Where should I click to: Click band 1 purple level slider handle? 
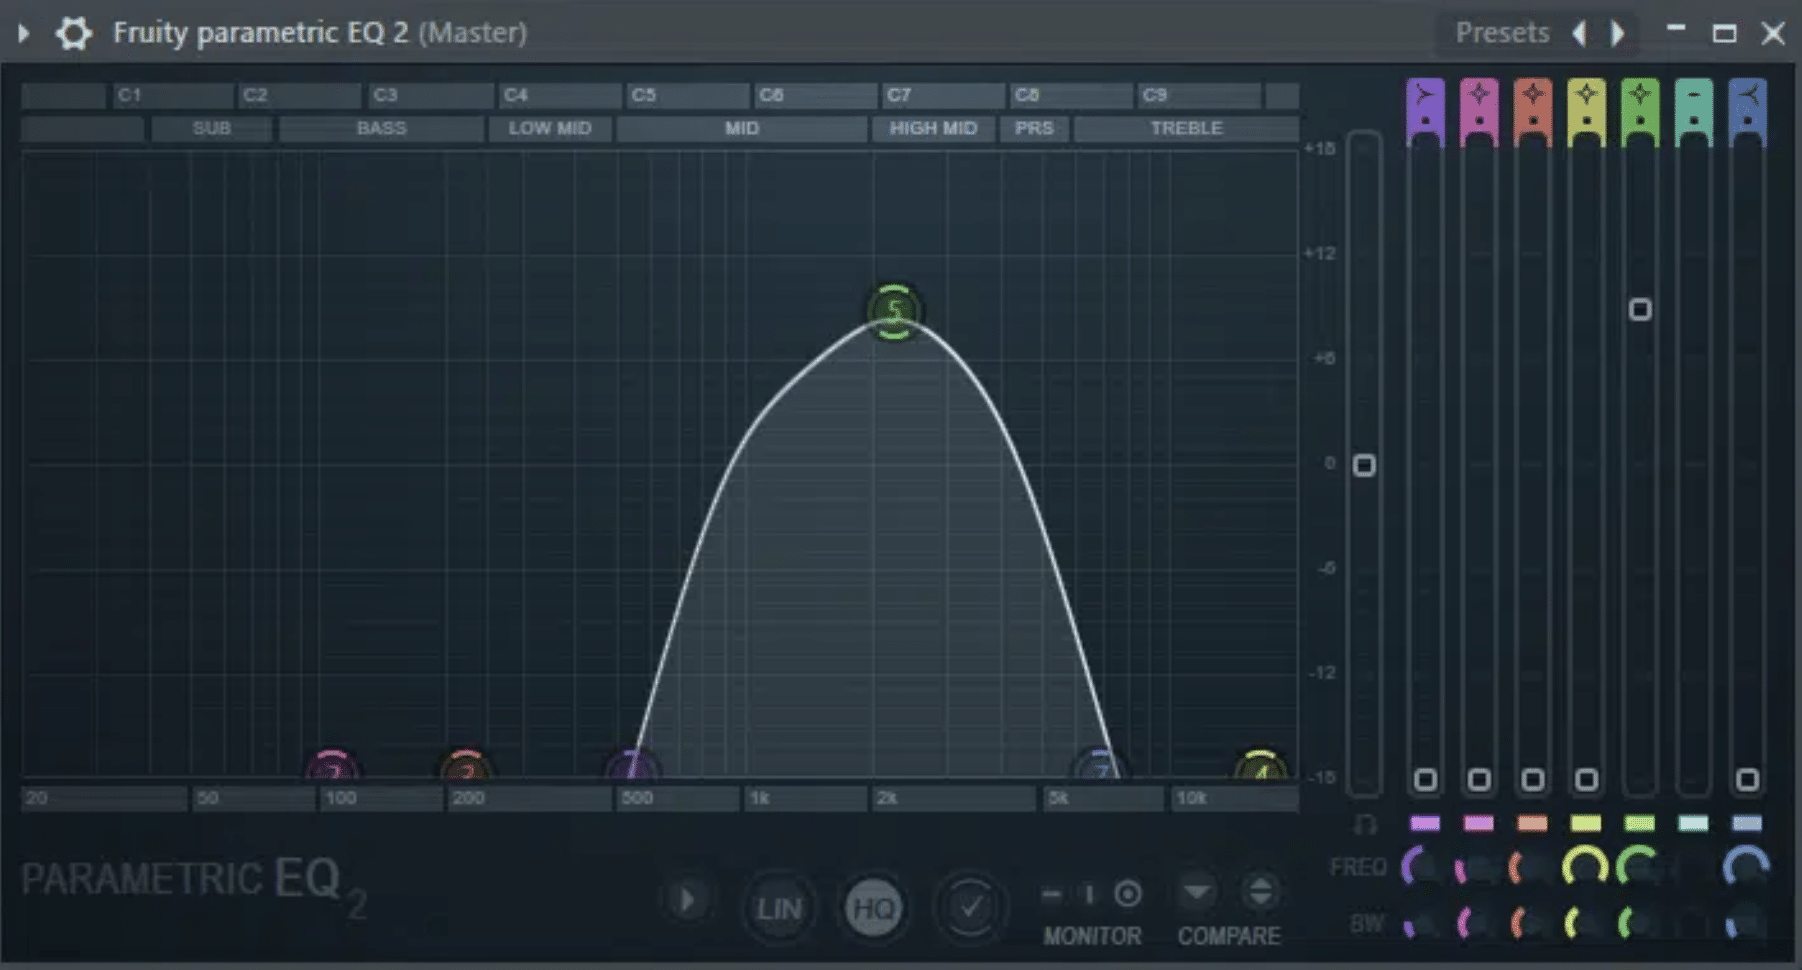coord(1425,779)
